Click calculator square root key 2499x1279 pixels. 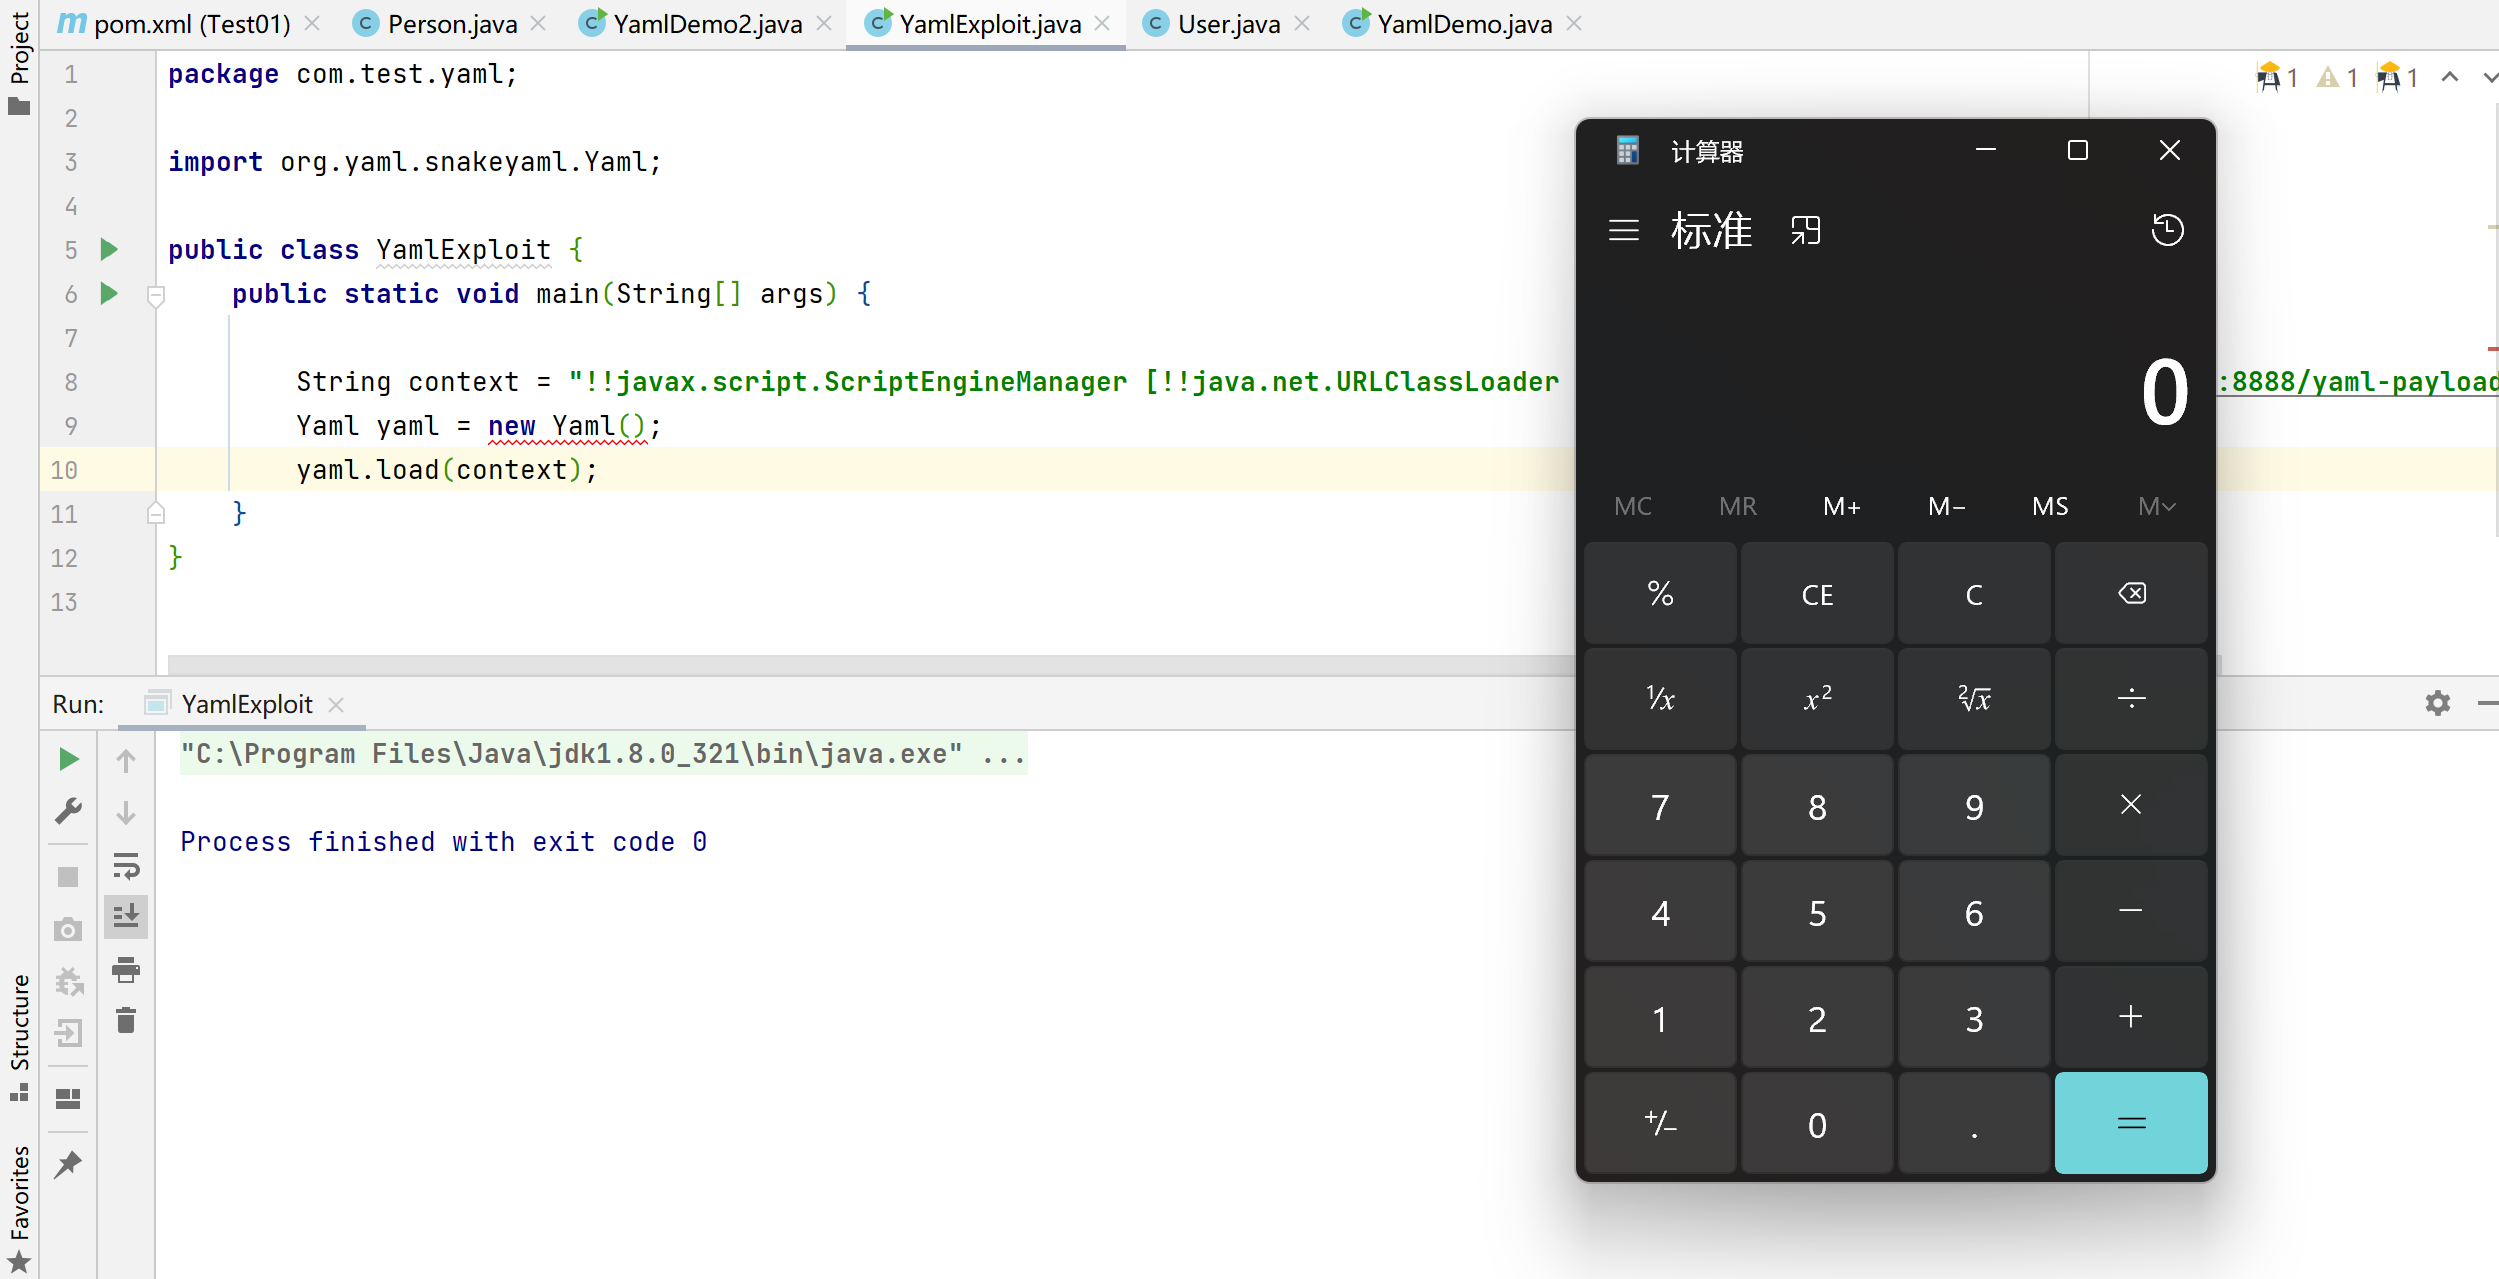coord(1974,699)
